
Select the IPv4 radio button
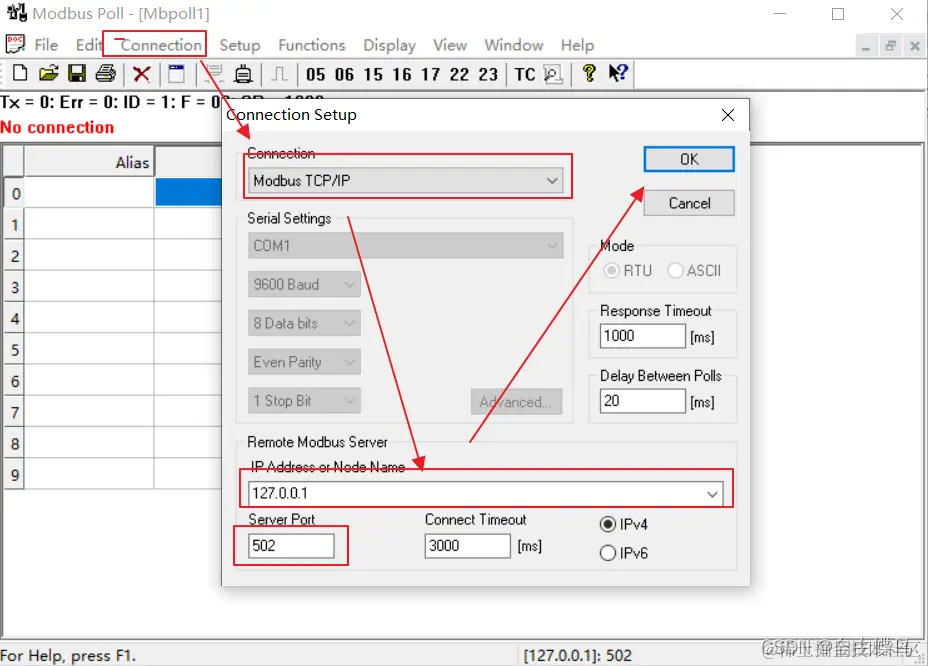(608, 525)
